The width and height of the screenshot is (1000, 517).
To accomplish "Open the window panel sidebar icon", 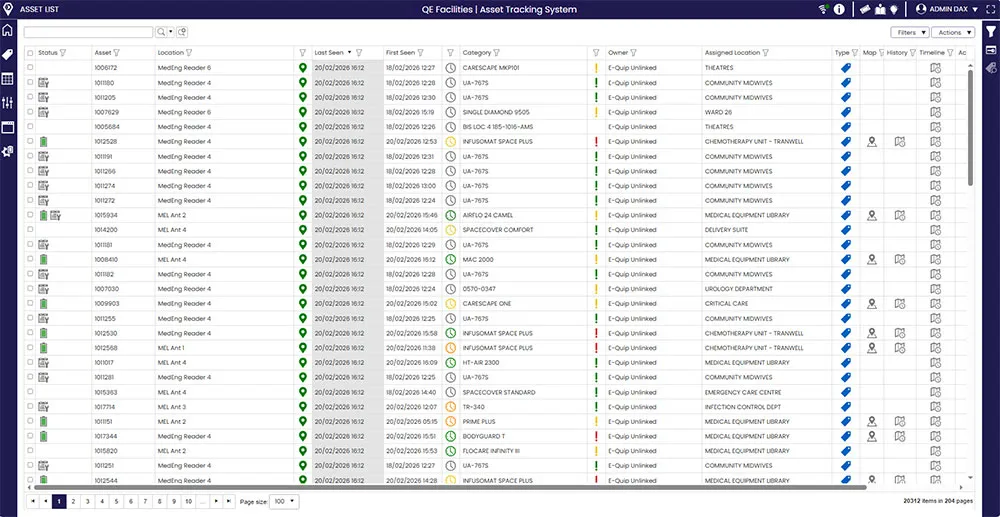I will click(8, 127).
